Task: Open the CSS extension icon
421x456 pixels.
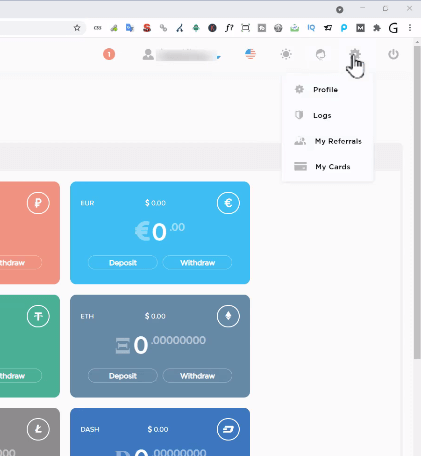Action: [x=97, y=28]
